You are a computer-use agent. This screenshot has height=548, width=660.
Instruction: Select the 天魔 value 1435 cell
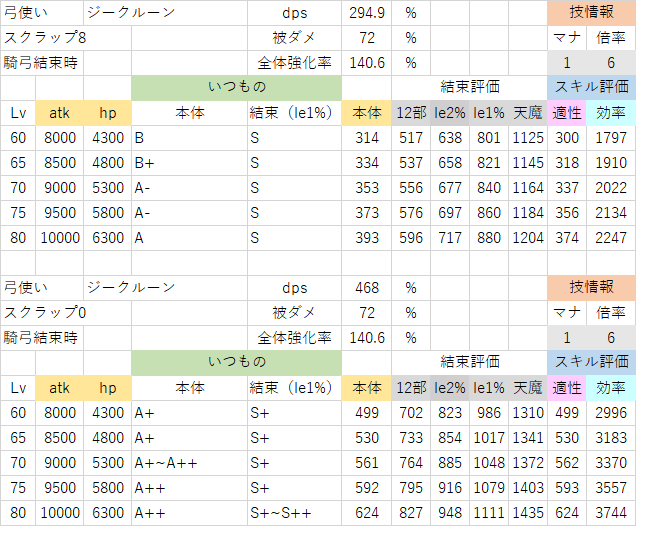(x=528, y=513)
